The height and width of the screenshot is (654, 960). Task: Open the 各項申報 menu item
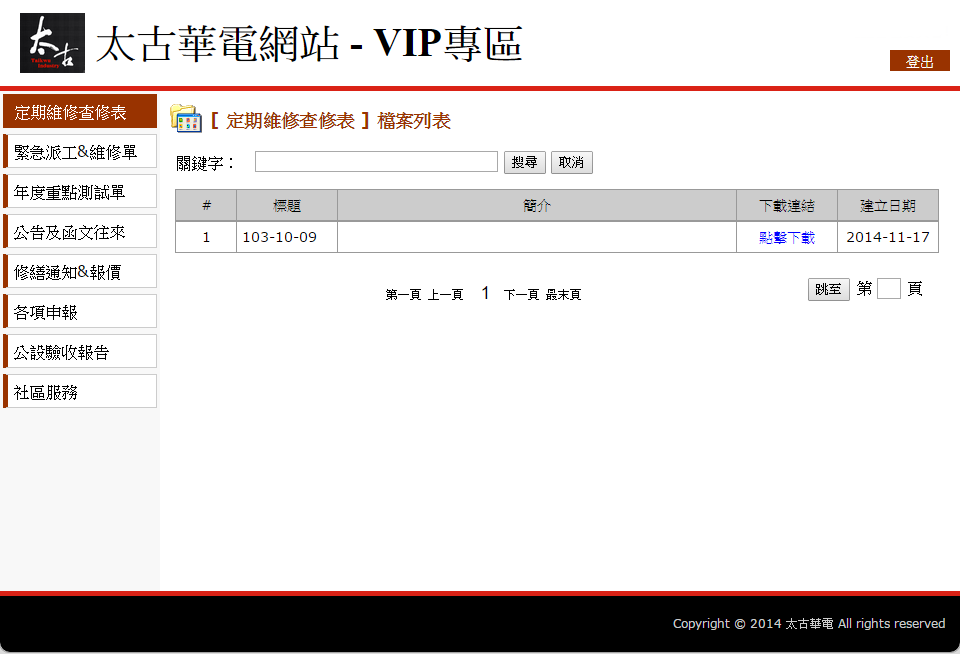[x=80, y=312]
